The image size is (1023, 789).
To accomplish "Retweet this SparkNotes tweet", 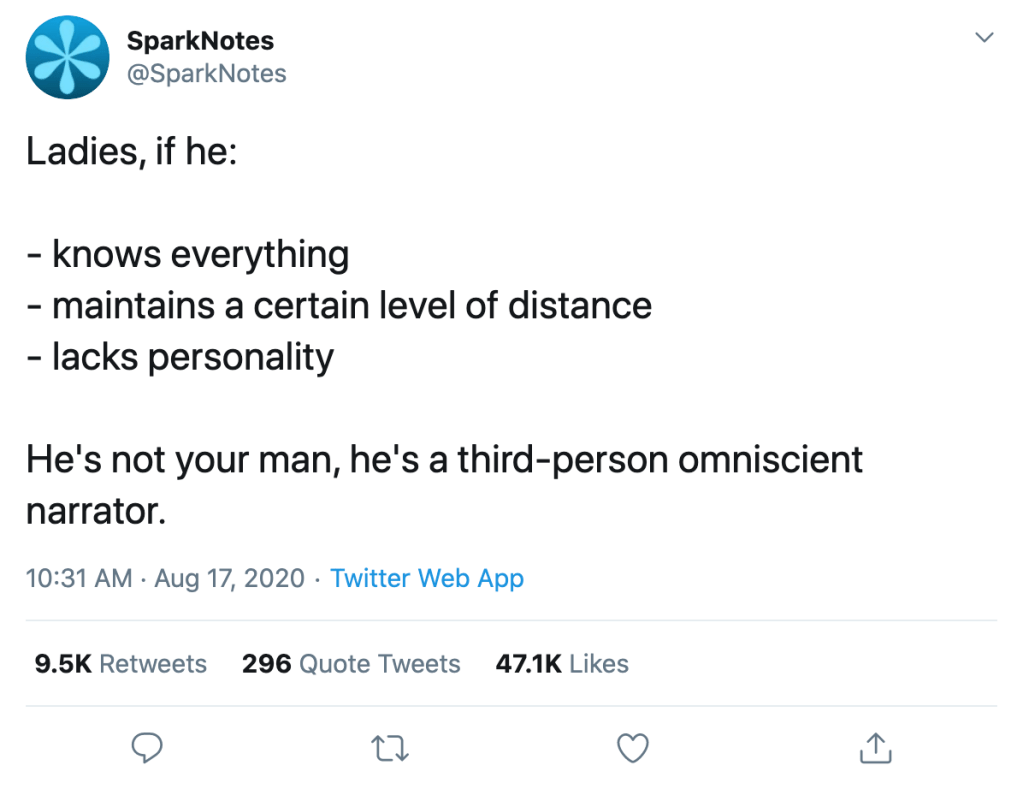I will 389,746.
